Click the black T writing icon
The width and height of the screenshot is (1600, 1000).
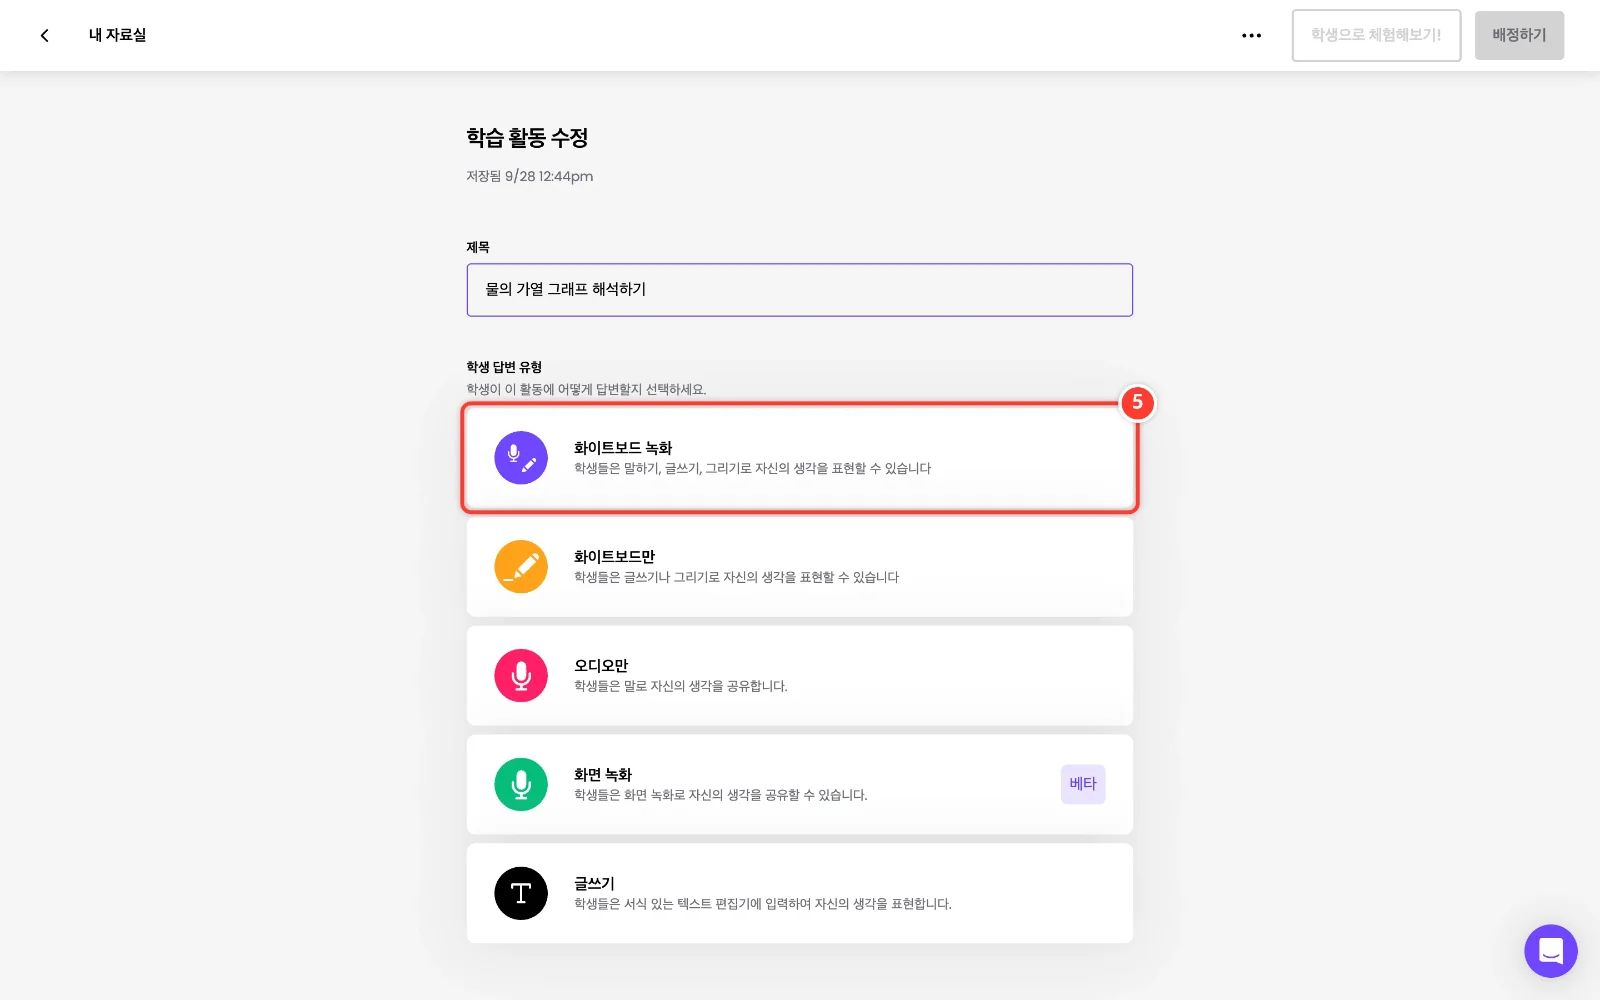click(x=521, y=894)
